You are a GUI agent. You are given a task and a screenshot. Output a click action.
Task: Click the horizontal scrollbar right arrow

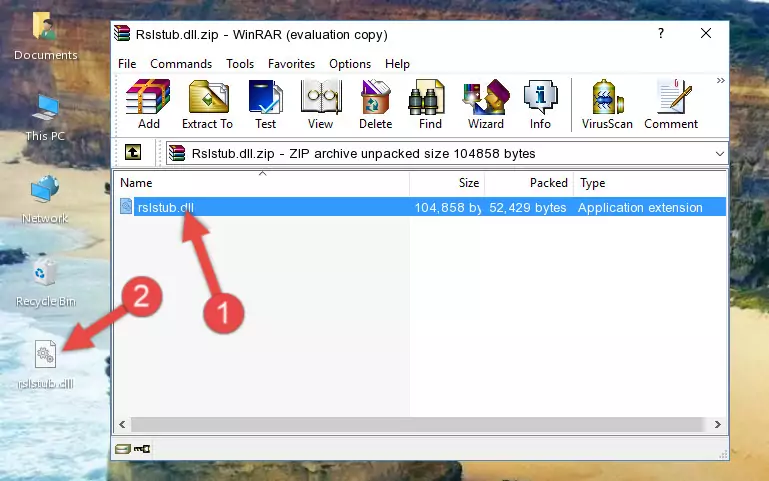coord(718,424)
